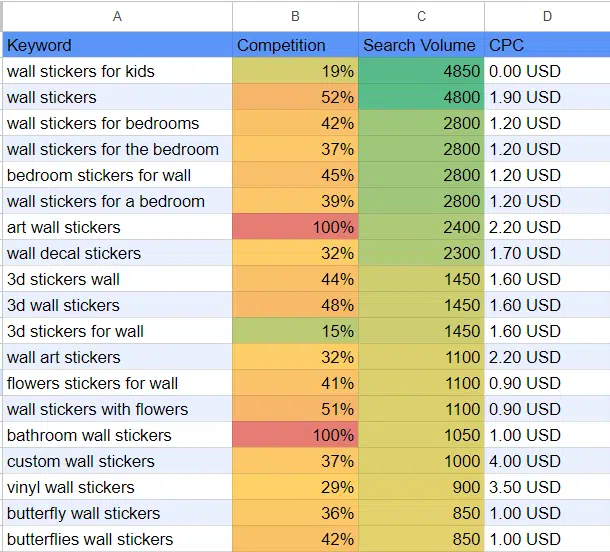Select the 'wall decal stickers' cell

coord(117,253)
